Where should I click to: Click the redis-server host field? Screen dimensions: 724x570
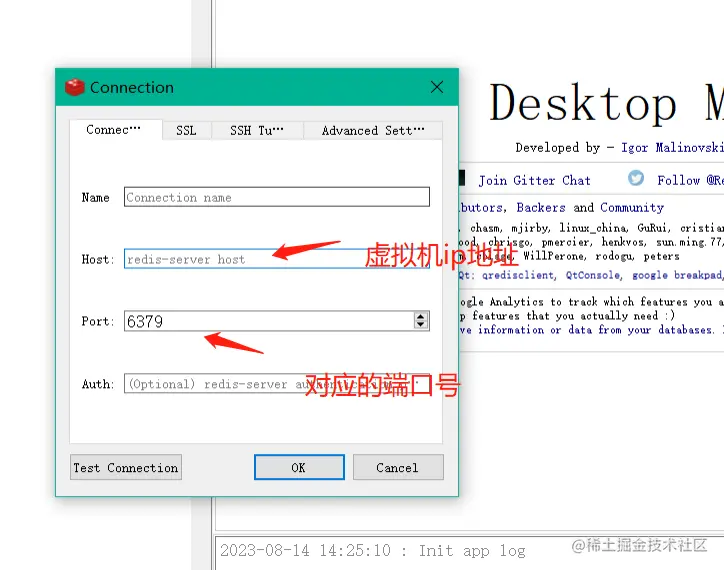point(277,259)
